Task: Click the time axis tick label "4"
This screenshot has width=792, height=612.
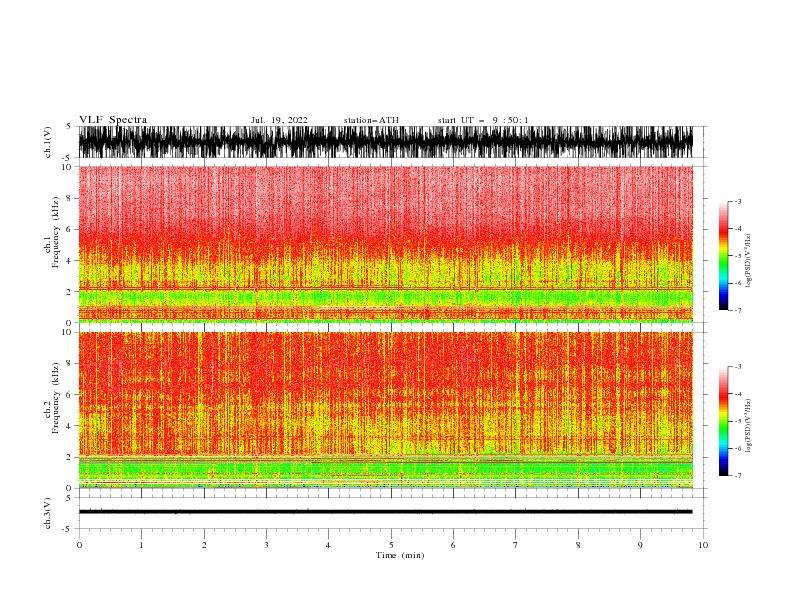Action: tap(328, 545)
